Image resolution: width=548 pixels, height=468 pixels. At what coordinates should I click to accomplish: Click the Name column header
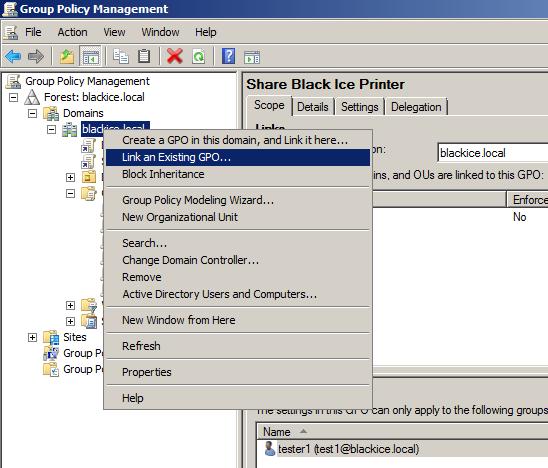click(x=402, y=432)
